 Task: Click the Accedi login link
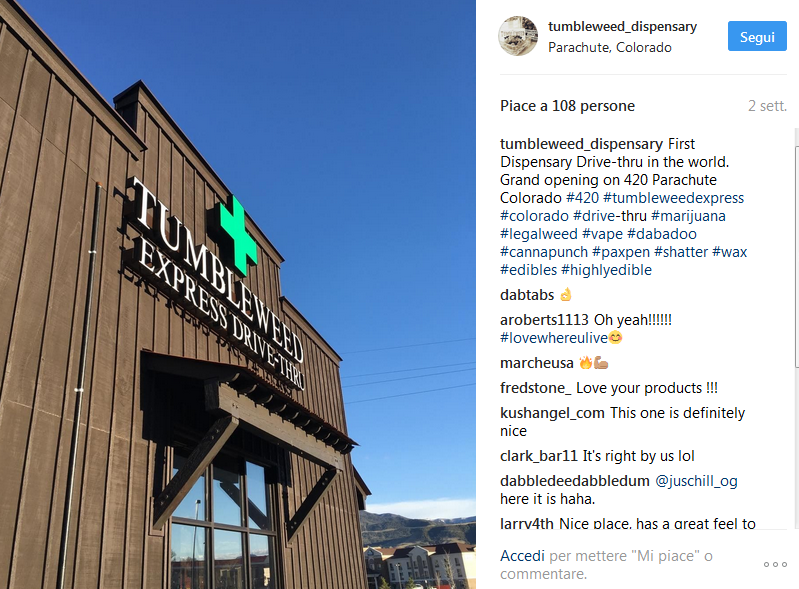click(522, 555)
